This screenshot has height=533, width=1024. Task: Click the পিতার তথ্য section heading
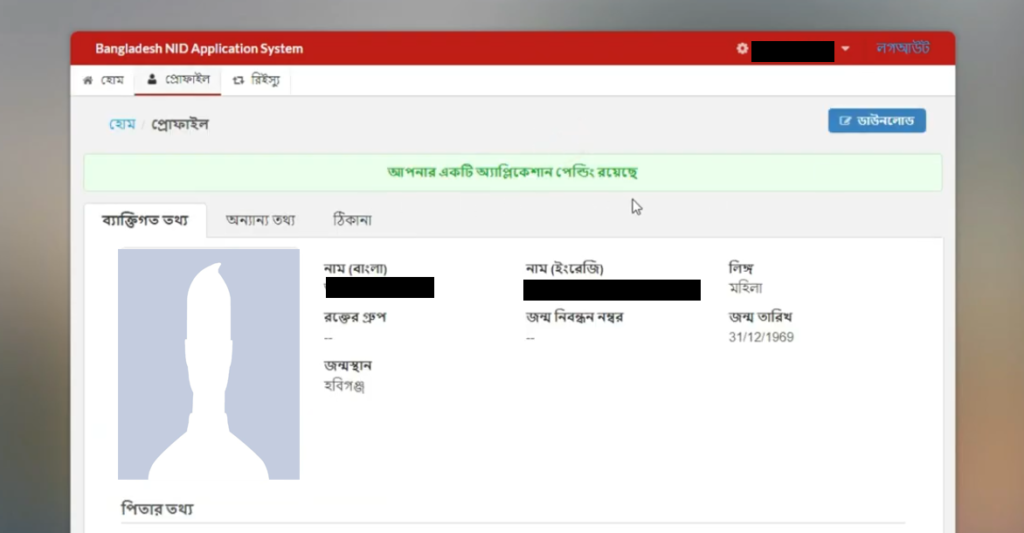(155, 509)
